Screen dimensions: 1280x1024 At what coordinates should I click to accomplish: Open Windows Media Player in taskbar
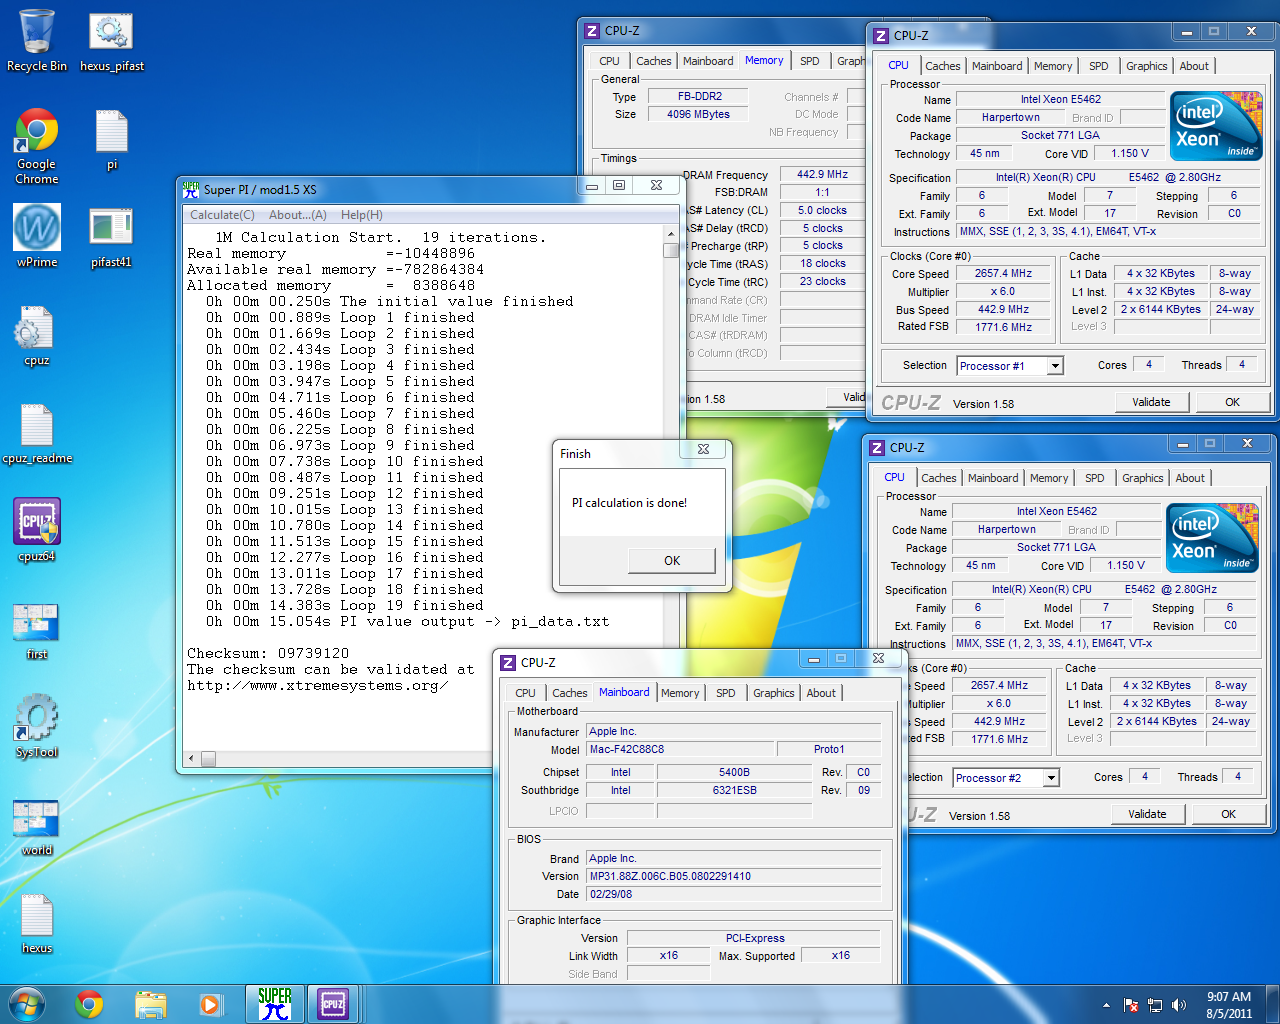click(210, 1004)
